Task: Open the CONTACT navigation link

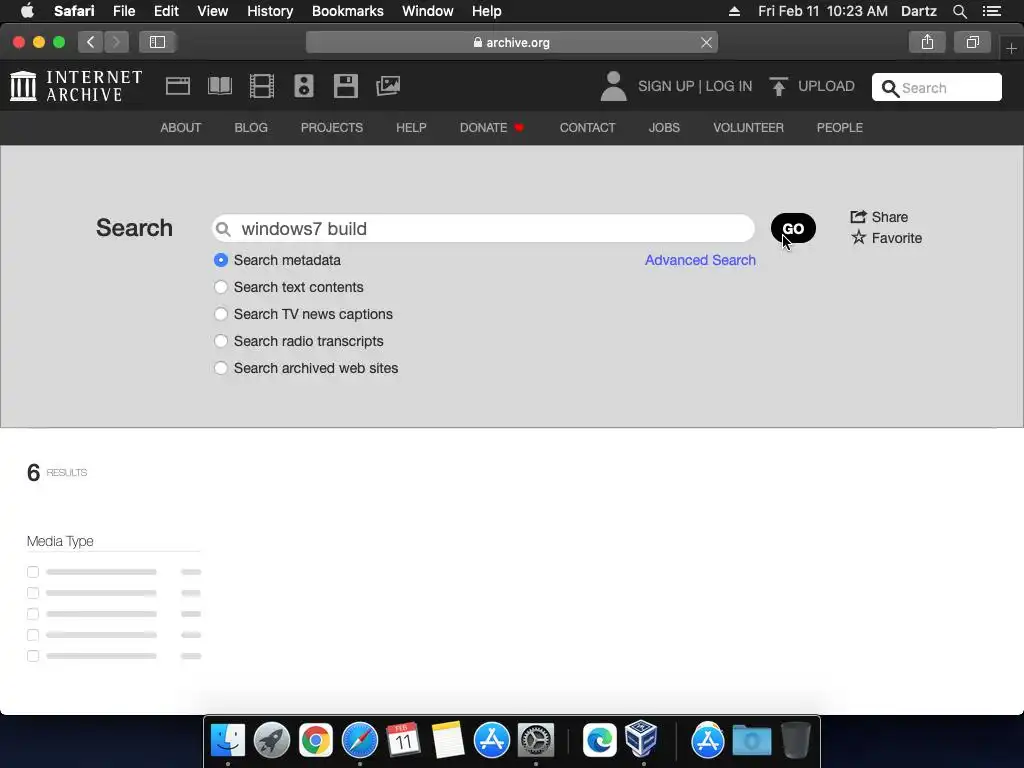Action: [x=587, y=127]
